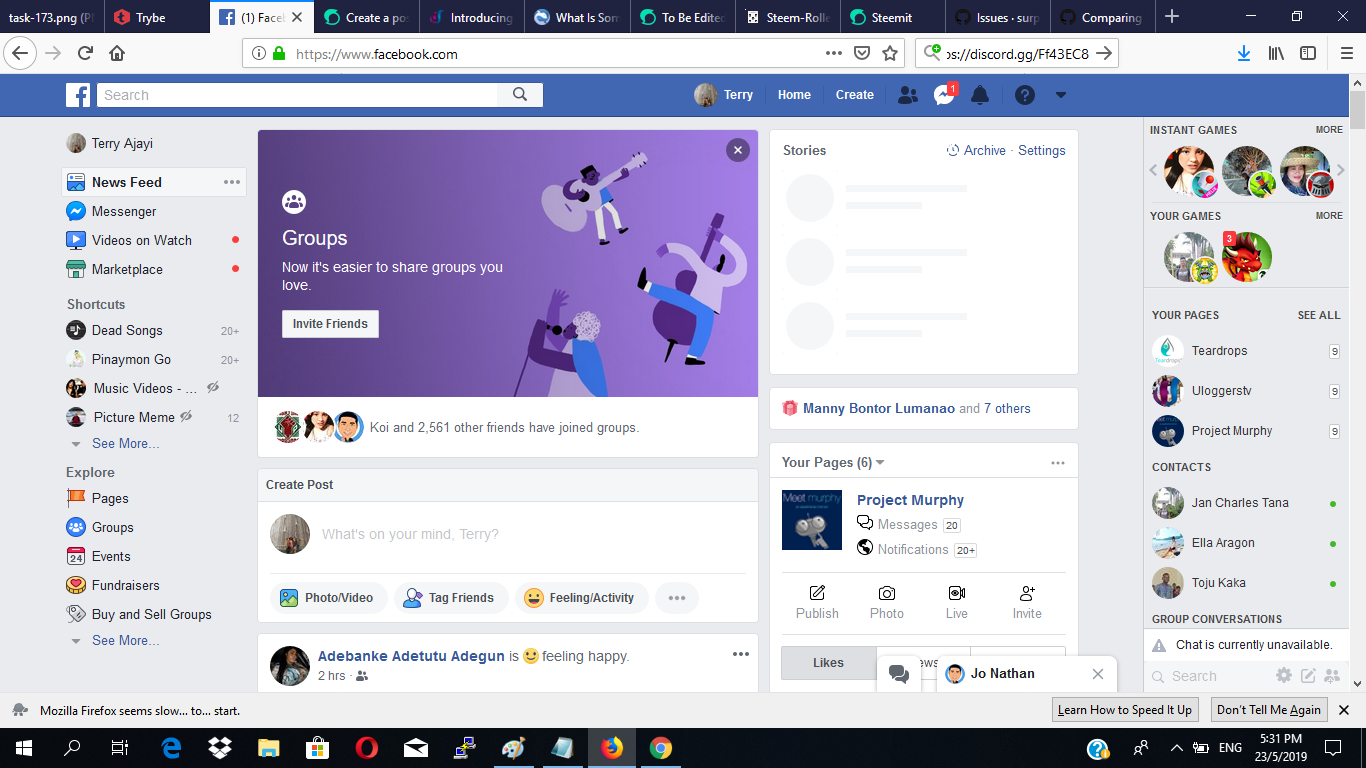Open News Feed options ellipsis
Screen dimensions: 1366x768
(232, 182)
